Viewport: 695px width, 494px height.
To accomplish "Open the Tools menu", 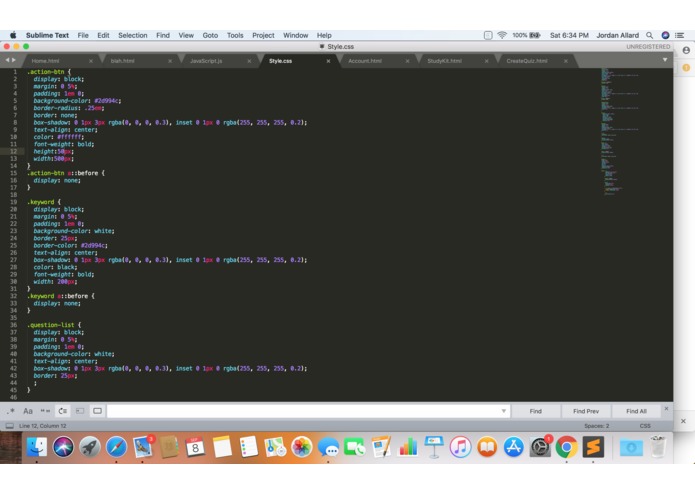I will (x=235, y=35).
